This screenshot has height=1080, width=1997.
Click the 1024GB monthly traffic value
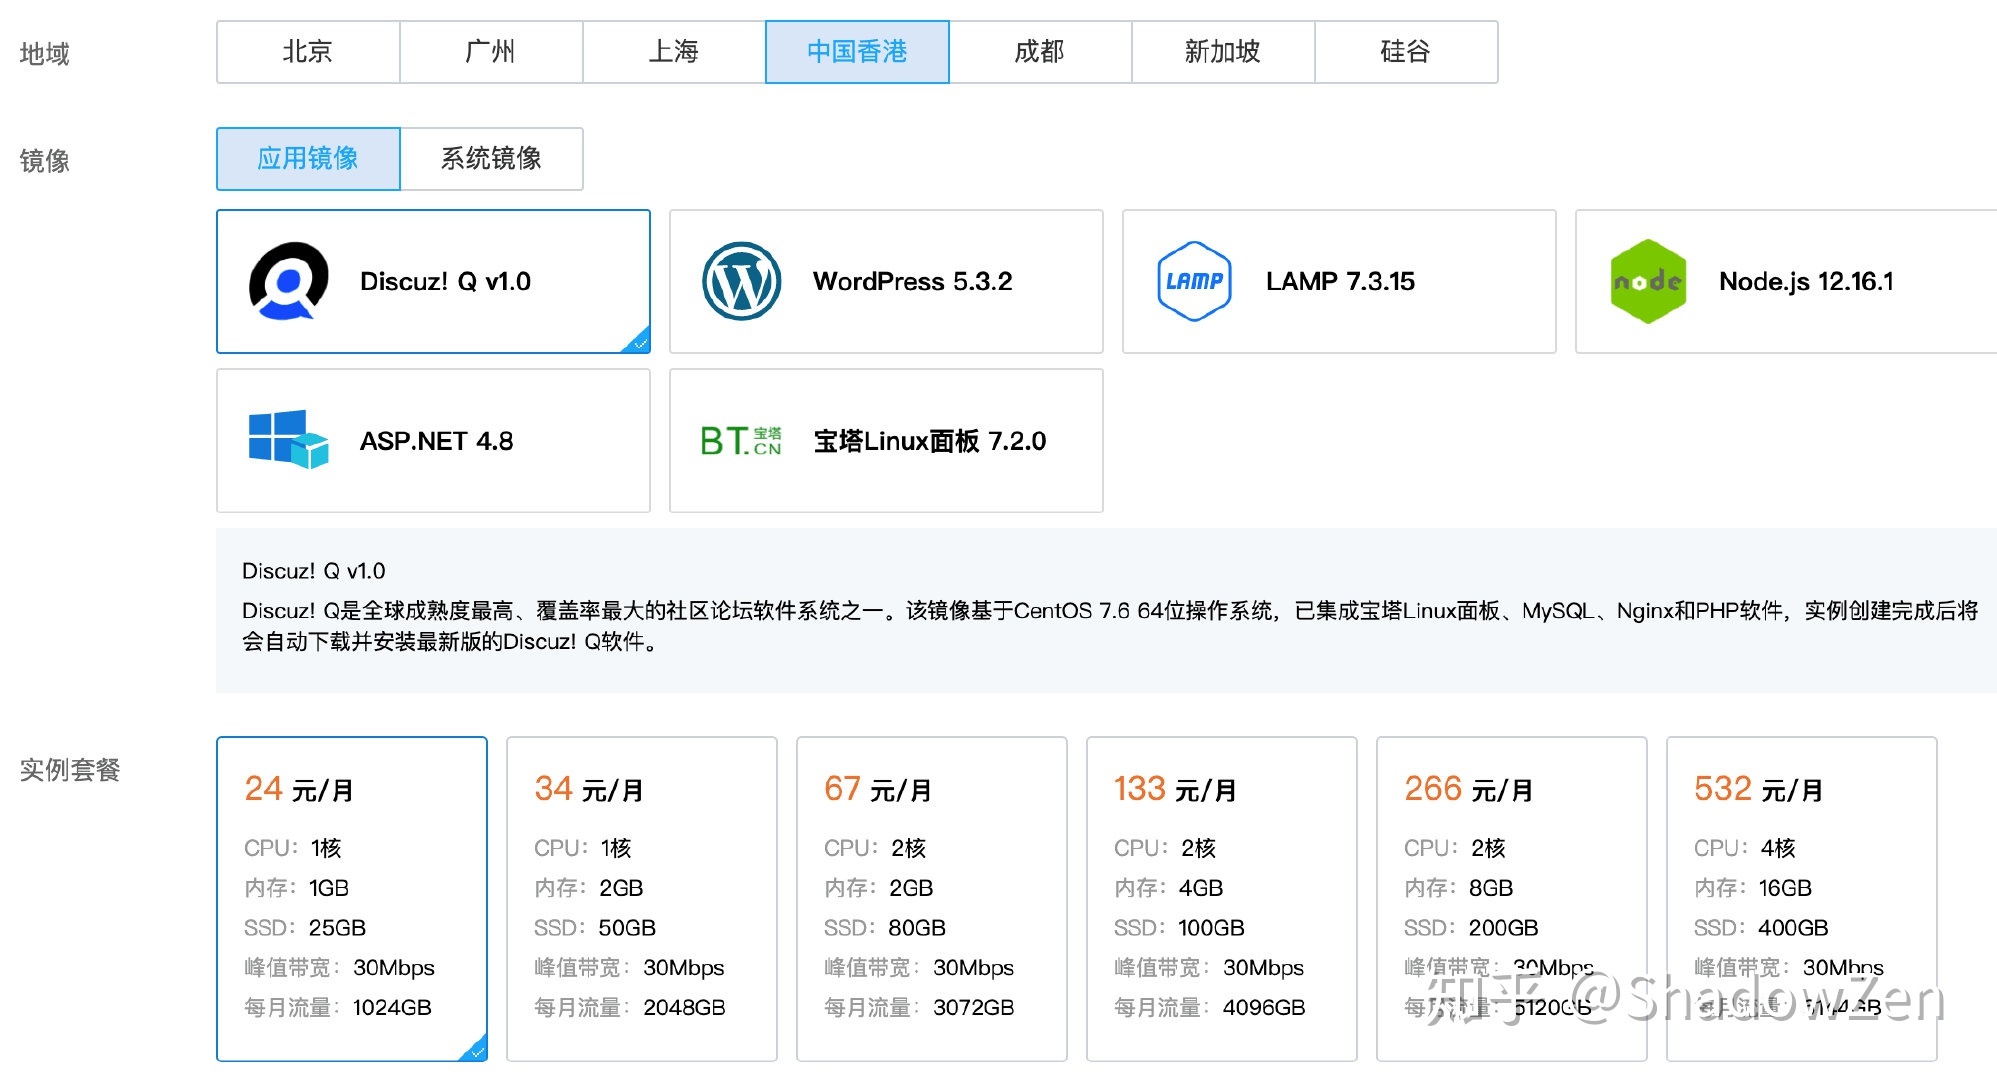[392, 1008]
